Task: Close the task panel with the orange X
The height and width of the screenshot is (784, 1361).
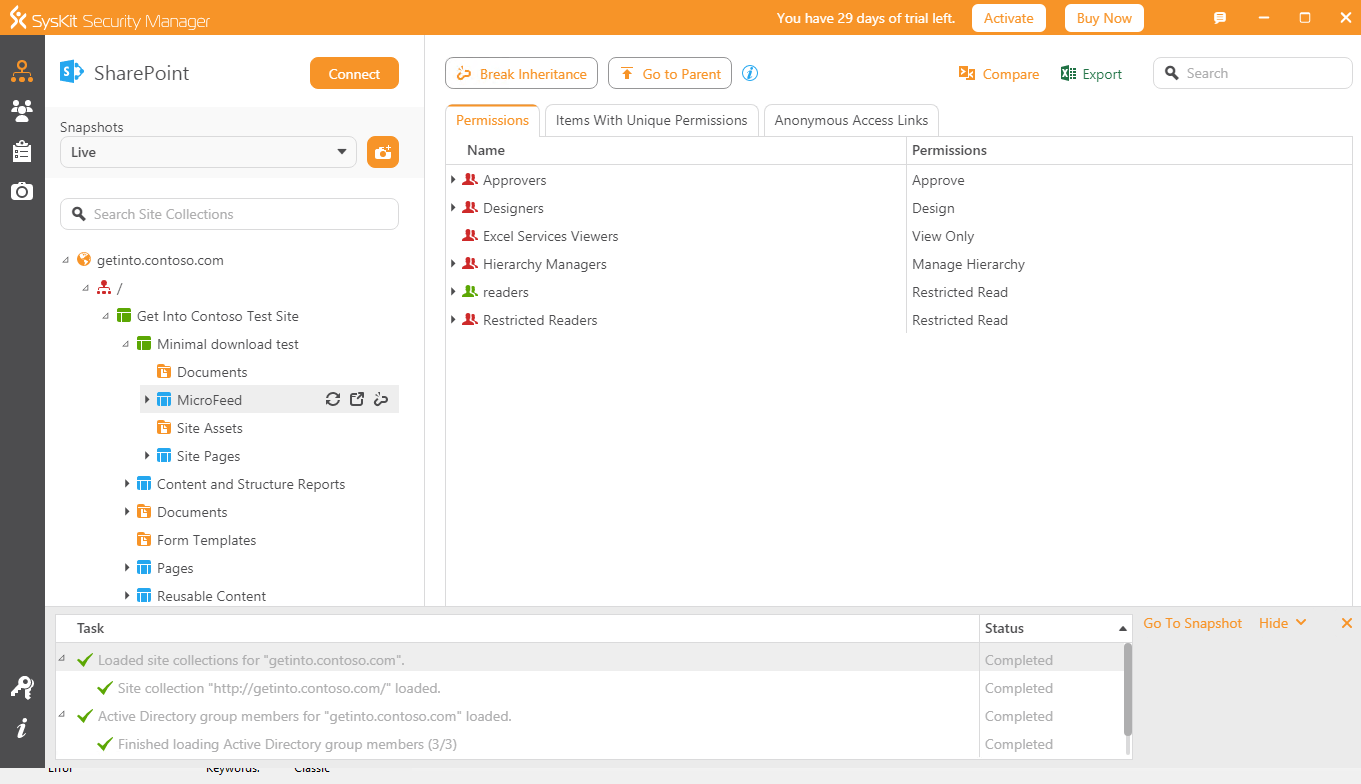Action: pos(1346,623)
